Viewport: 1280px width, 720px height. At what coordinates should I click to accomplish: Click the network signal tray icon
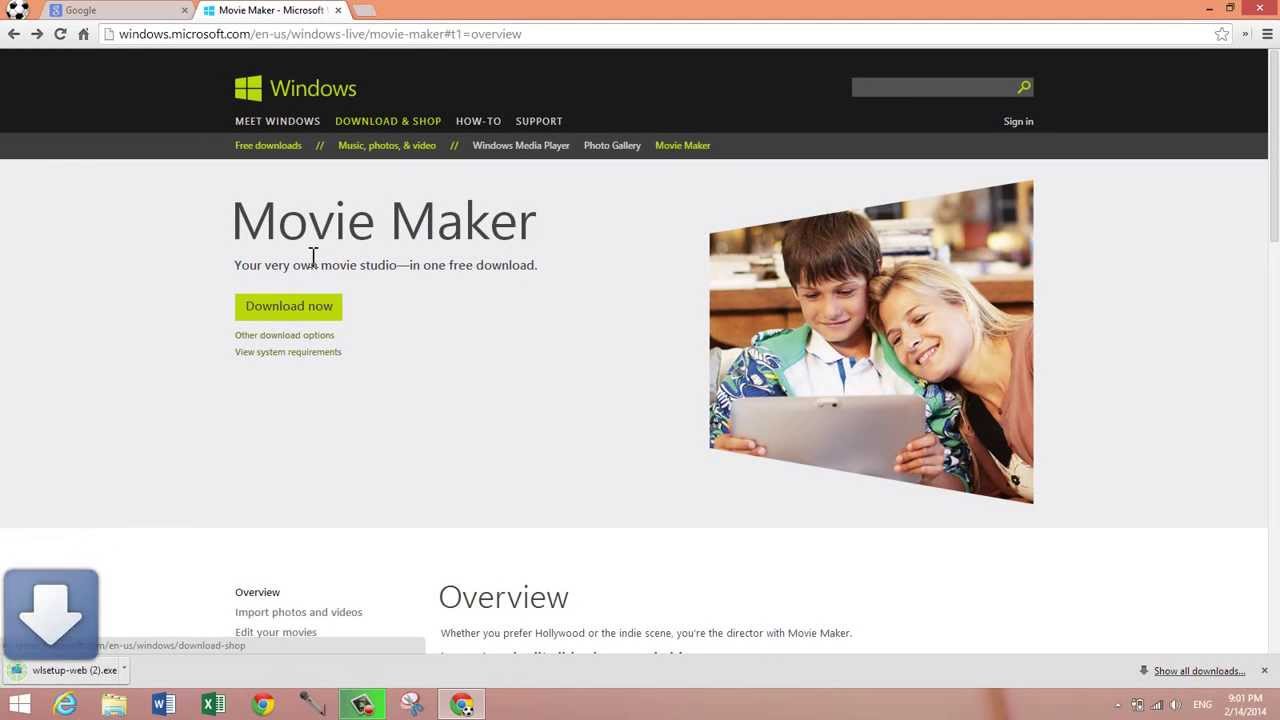click(x=1156, y=705)
